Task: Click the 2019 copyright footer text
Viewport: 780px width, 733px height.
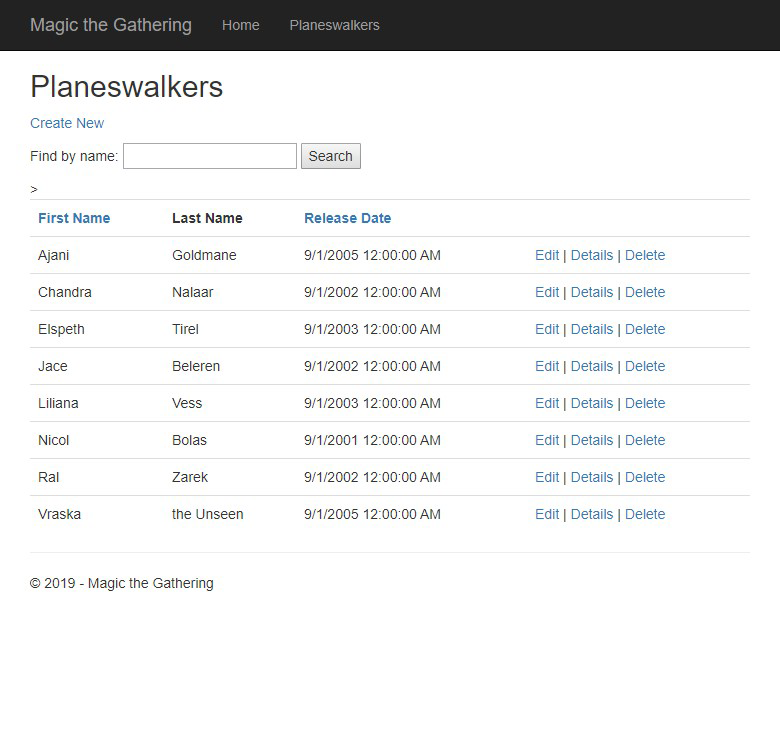Action: tap(122, 583)
